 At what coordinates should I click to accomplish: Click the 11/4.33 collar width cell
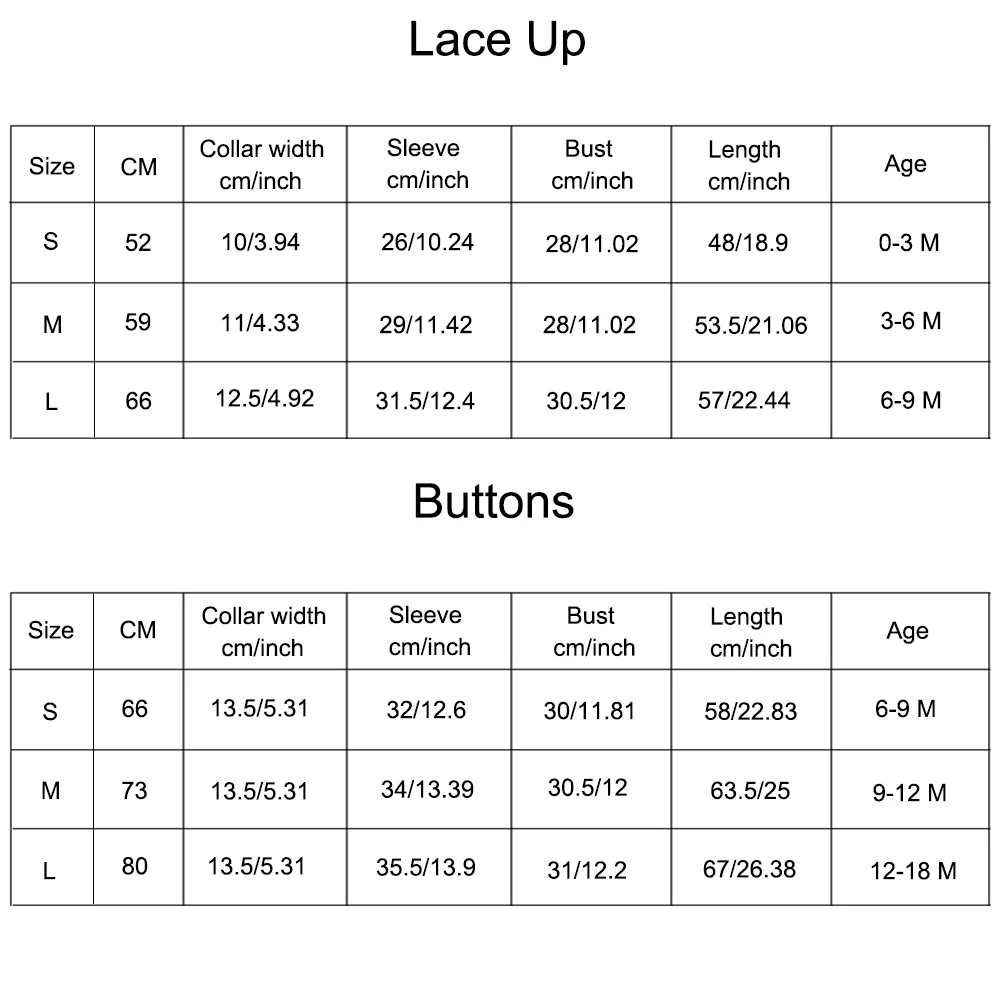pyautogui.click(x=260, y=323)
